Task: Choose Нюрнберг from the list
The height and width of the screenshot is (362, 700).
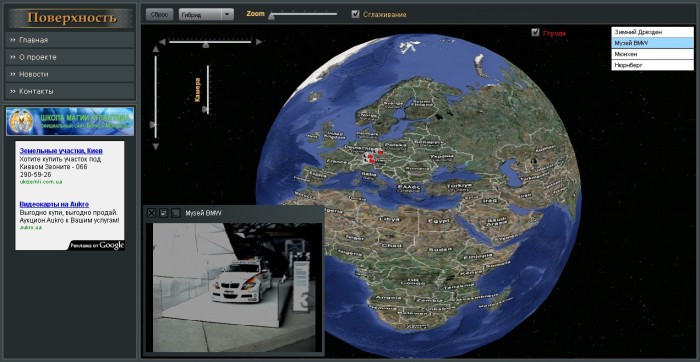Action: pos(652,65)
